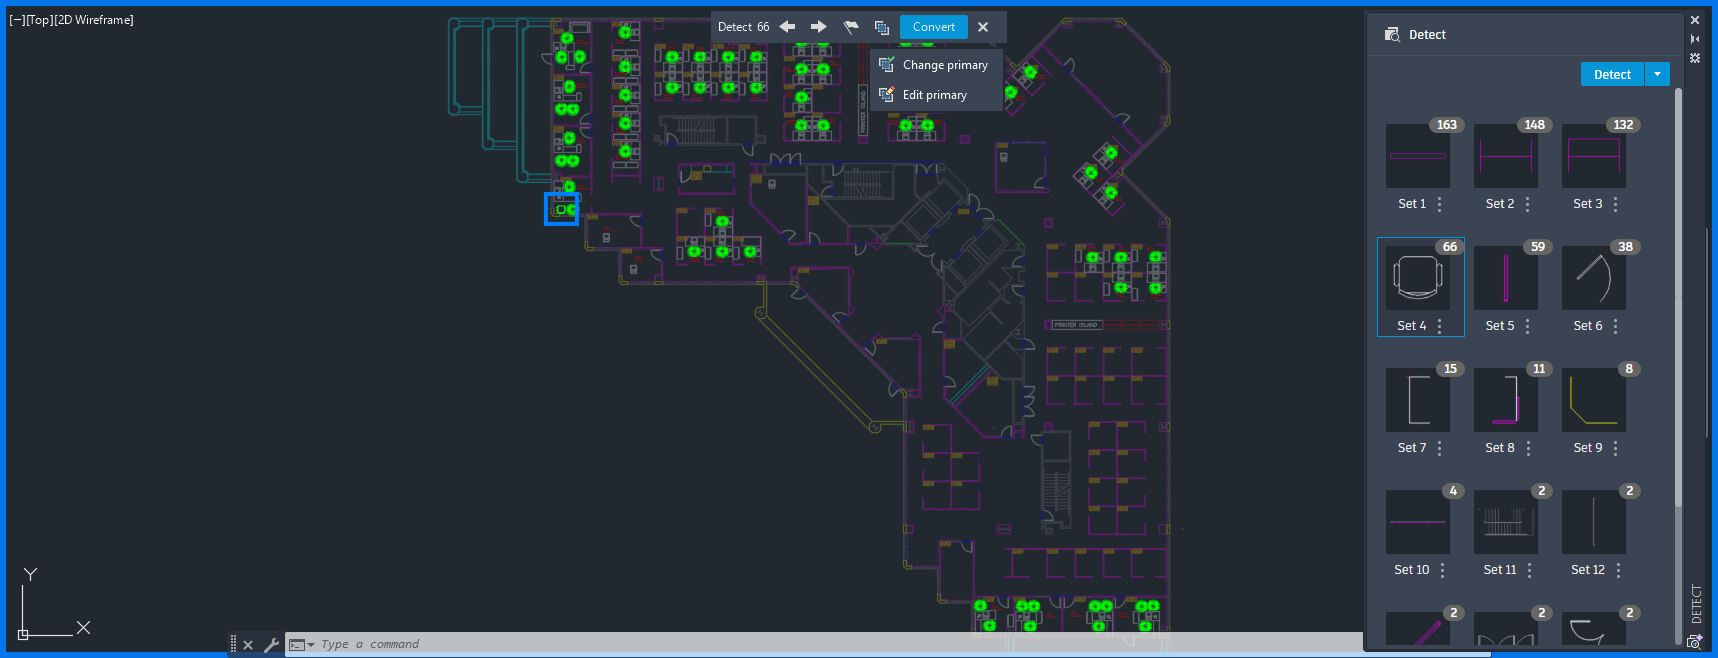Open command line customize wrench icon
Image resolution: width=1718 pixels, height=658 pixels.
271,645
